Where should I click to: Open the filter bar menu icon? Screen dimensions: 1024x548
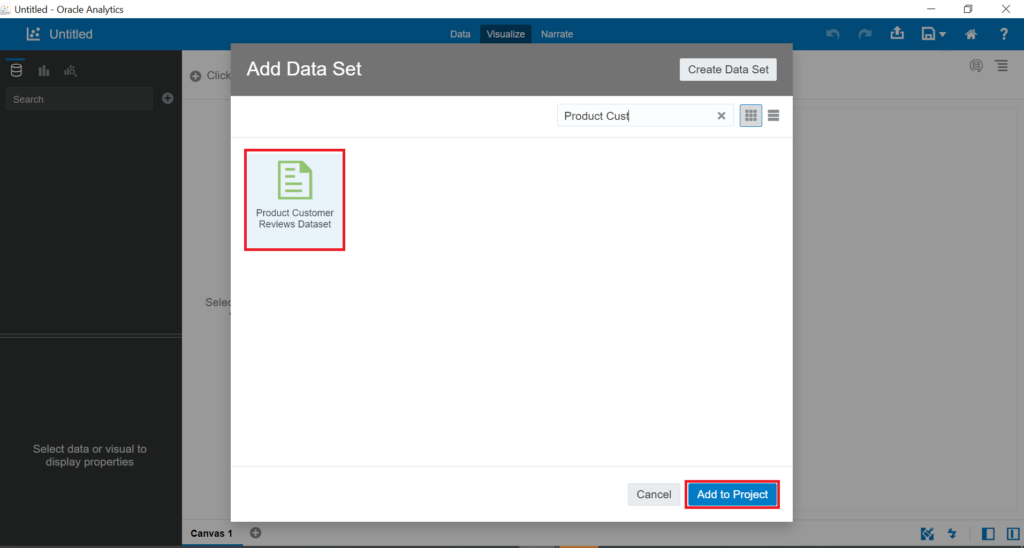(x=1002, y=65)
